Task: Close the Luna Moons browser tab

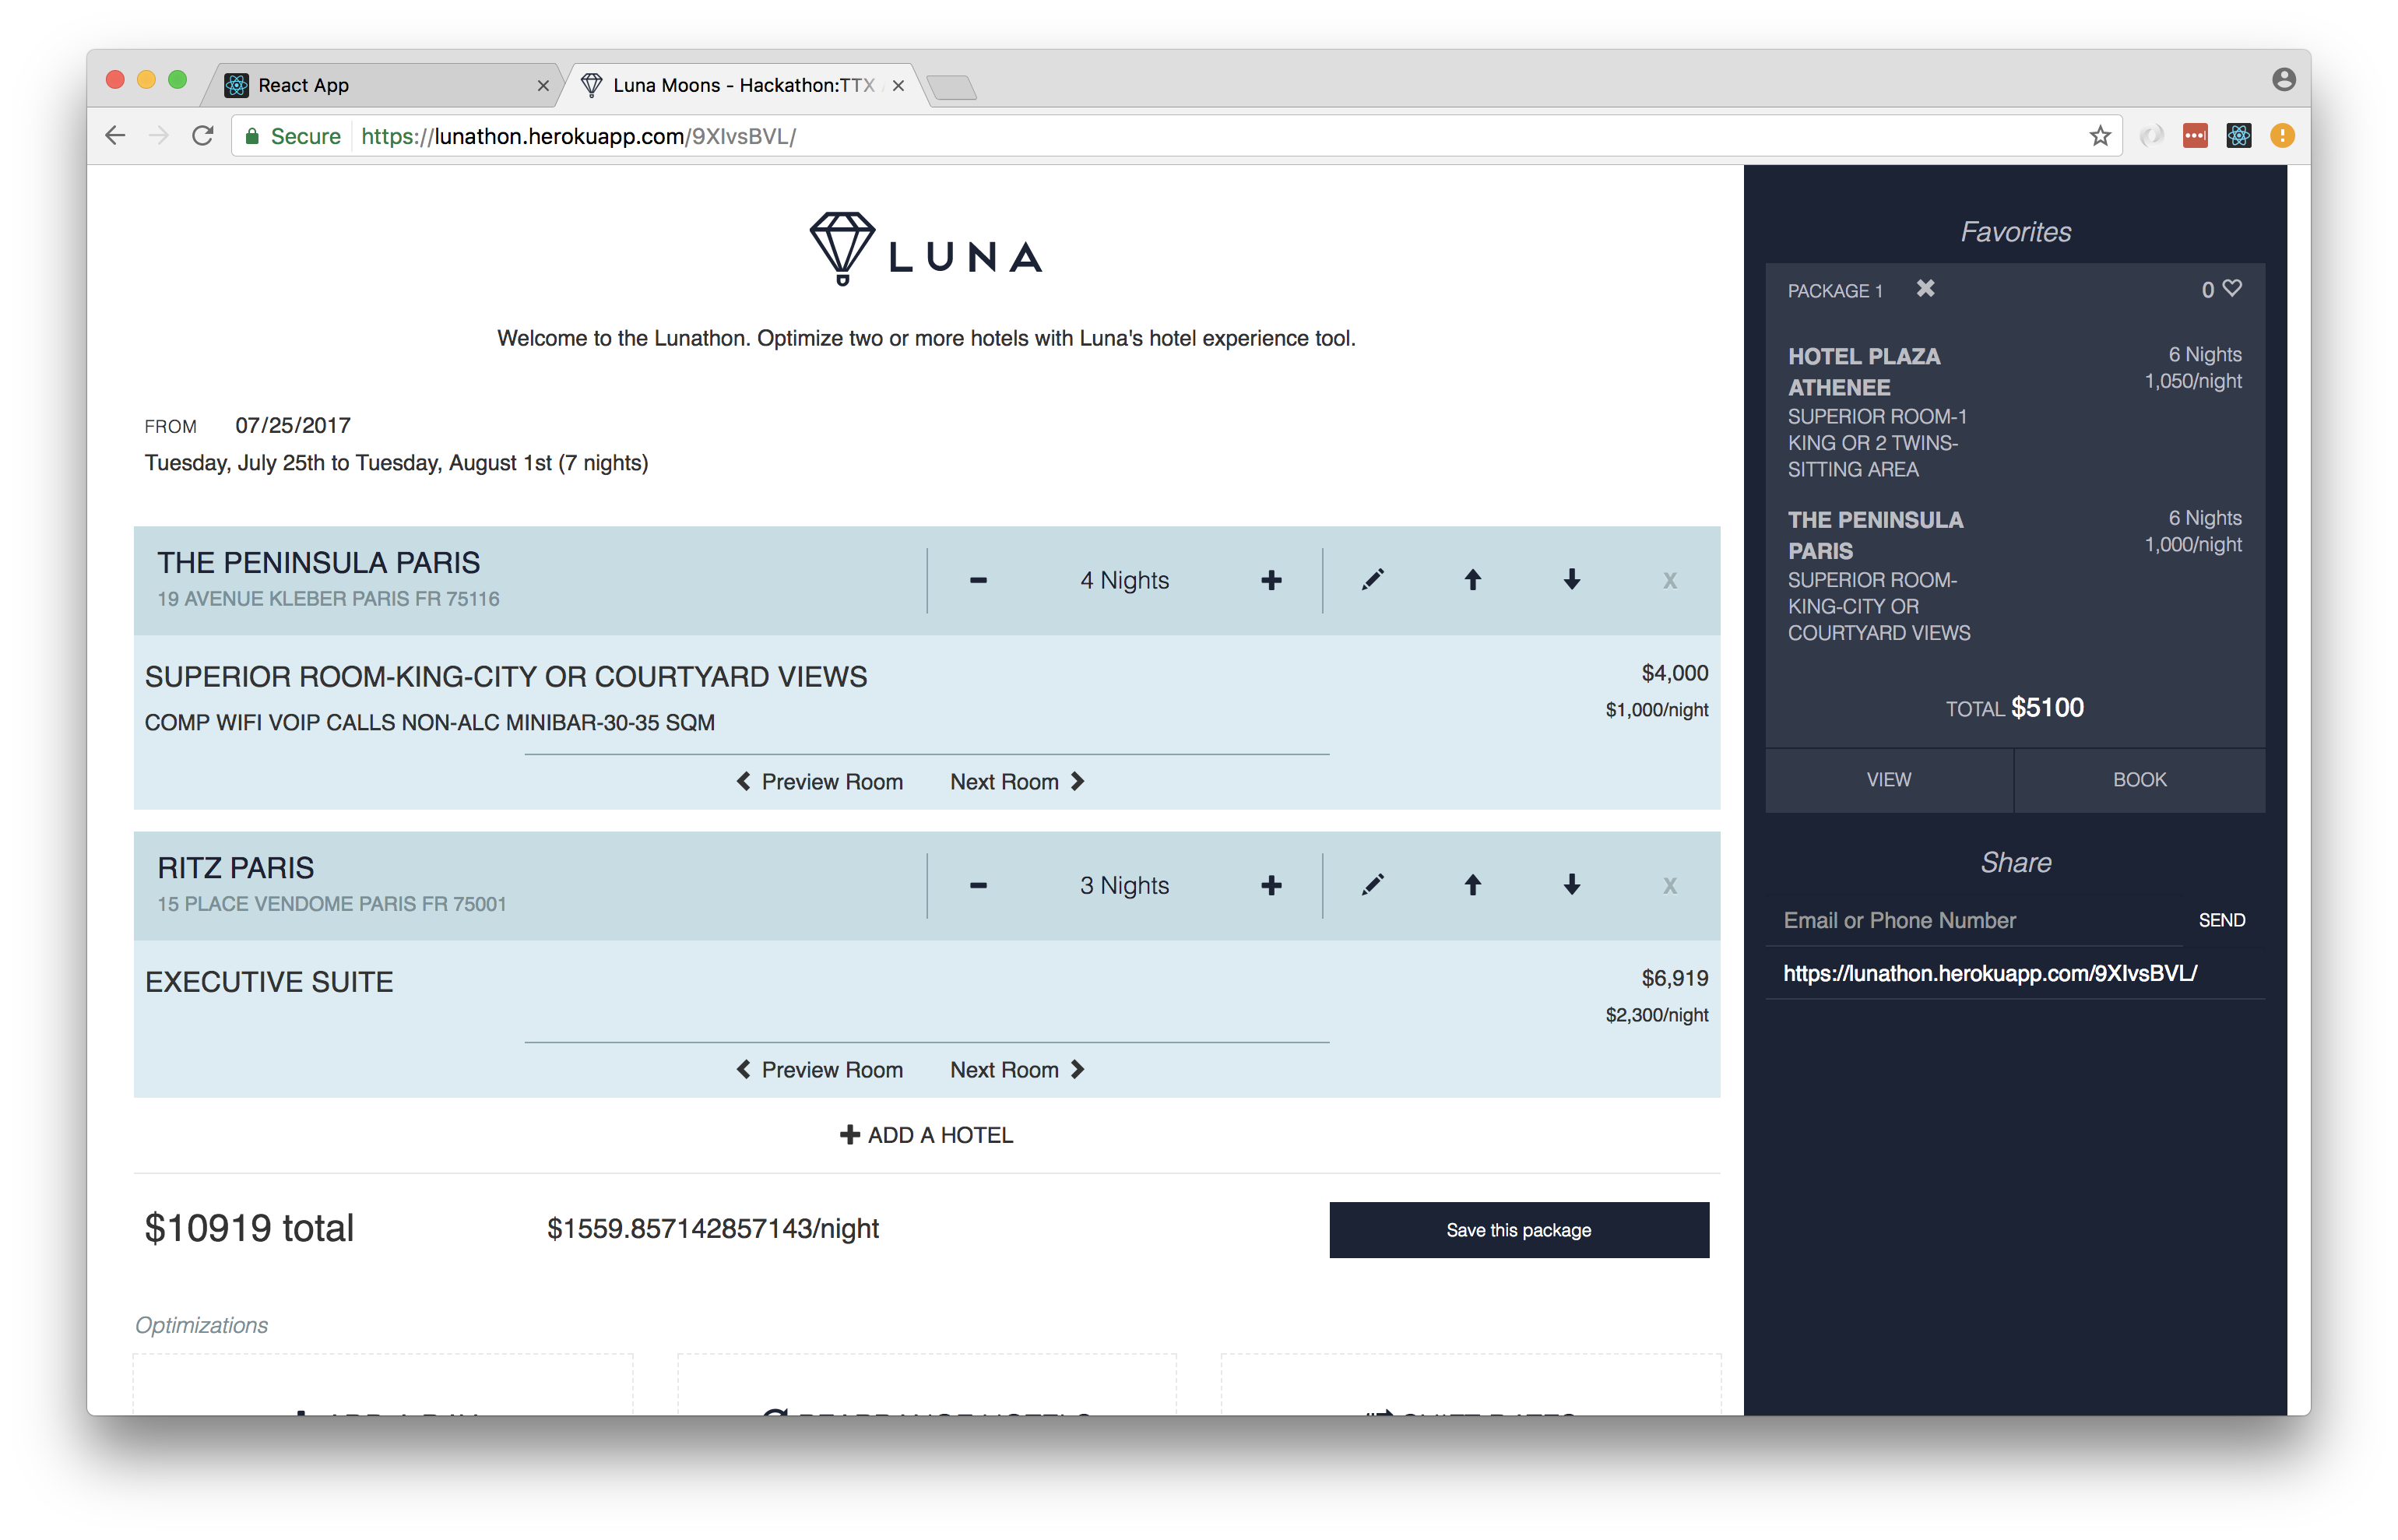Action: [x=898, y=86]
